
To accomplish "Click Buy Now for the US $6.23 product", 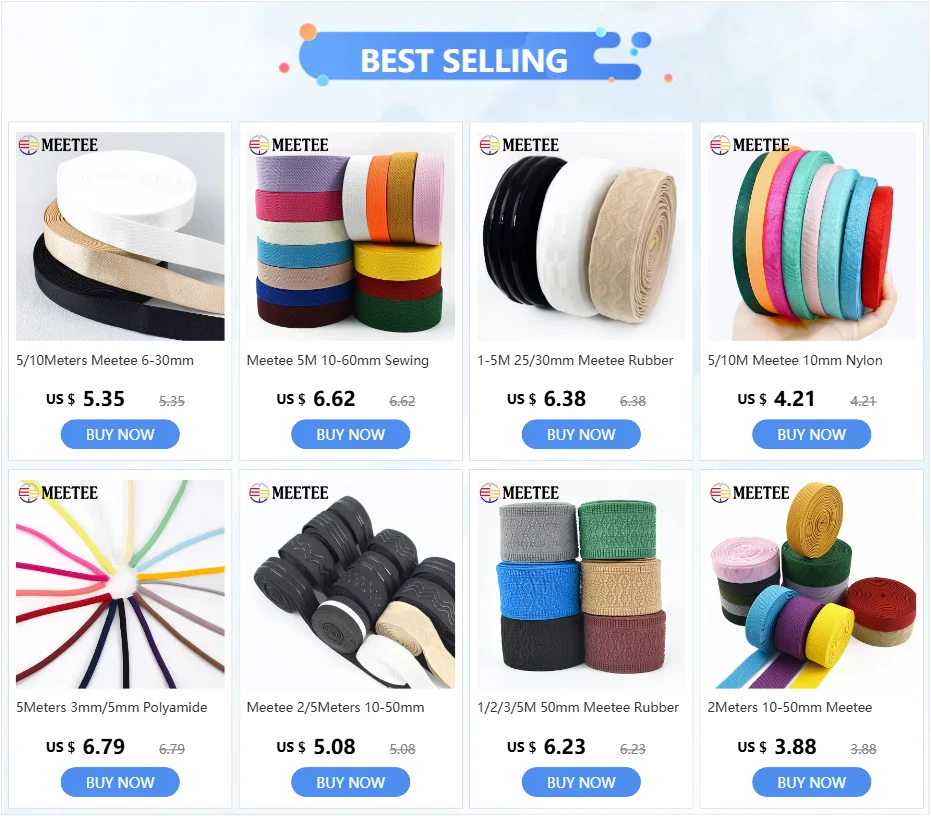I will point(581,782).
